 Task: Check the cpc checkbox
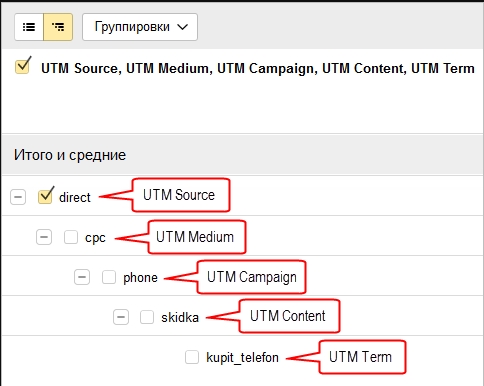click(x=71, y=237)
